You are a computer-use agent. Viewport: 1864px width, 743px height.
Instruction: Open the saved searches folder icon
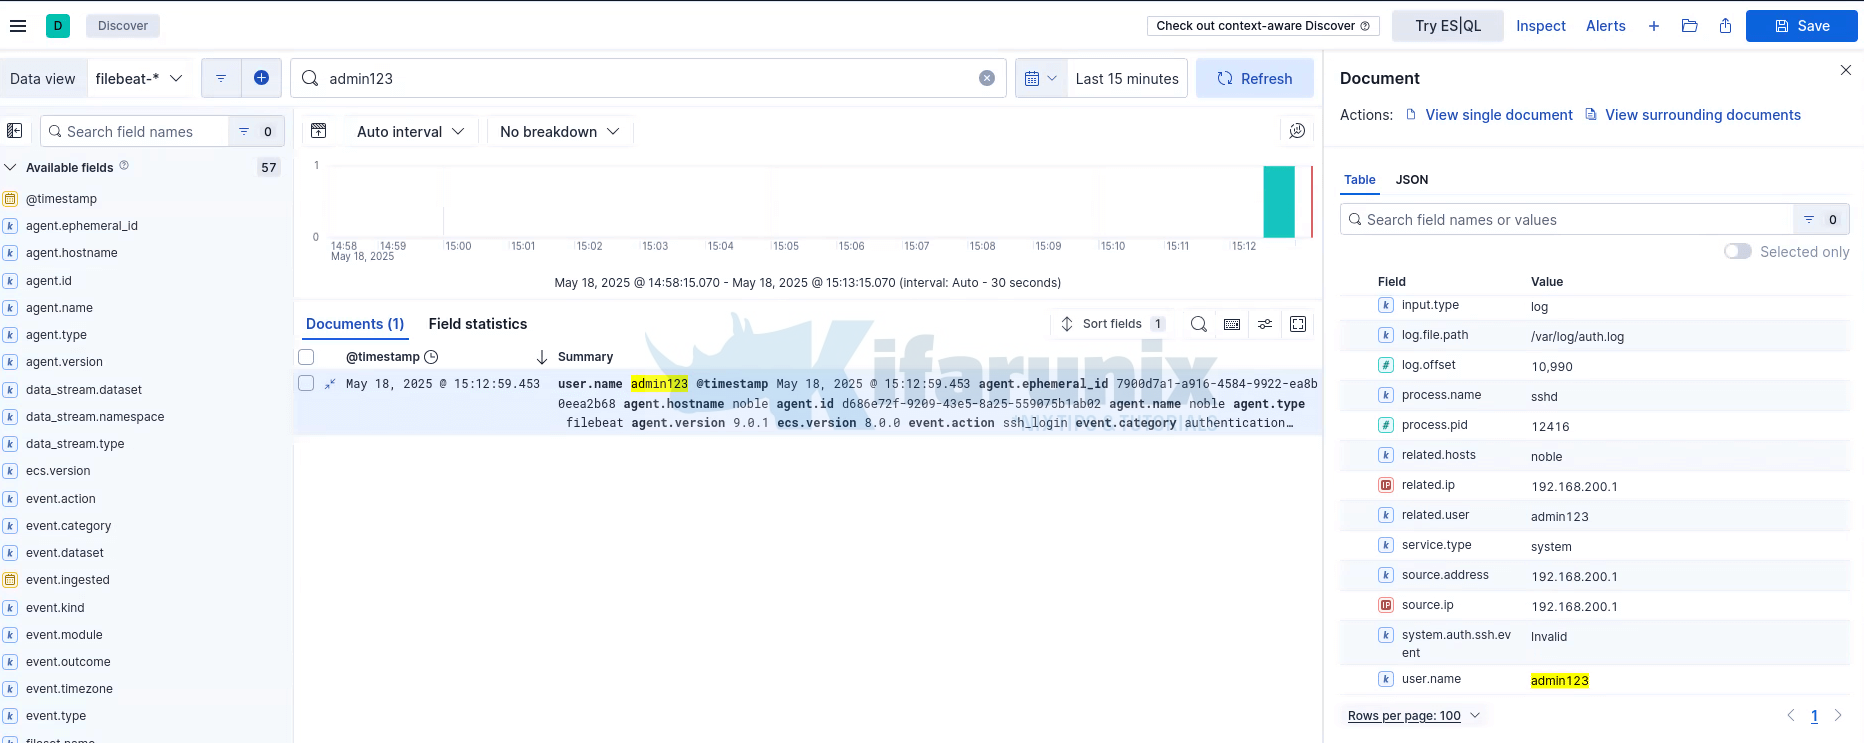1689,26
